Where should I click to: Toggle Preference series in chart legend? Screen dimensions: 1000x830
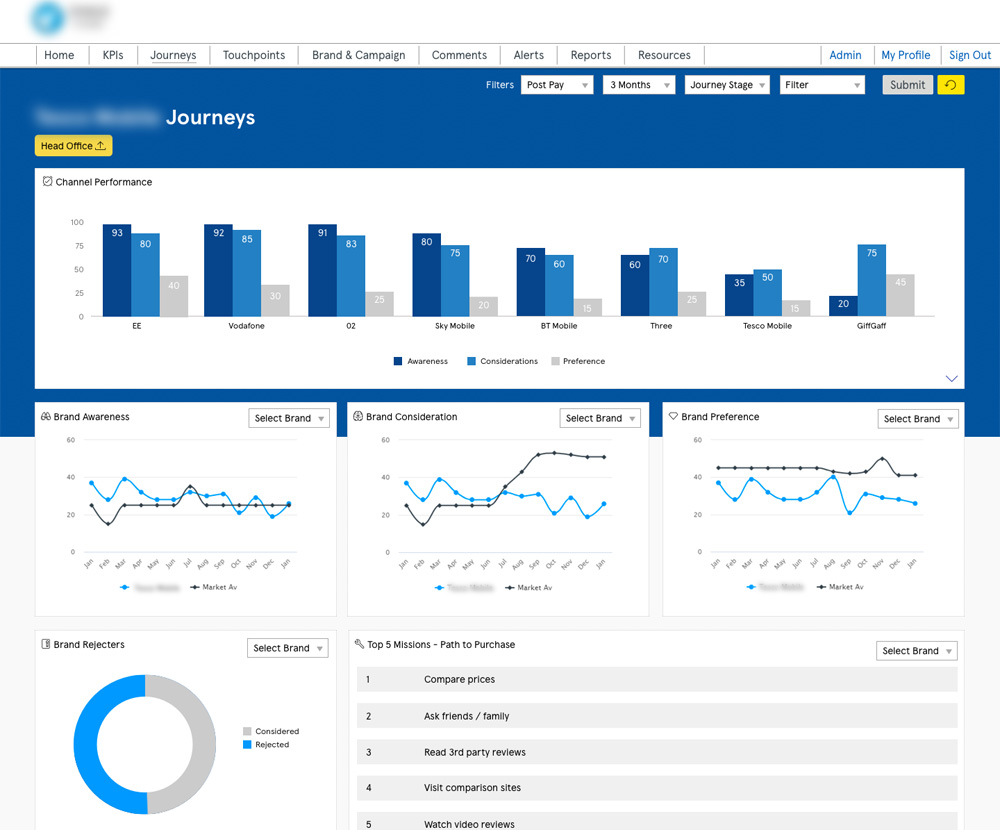(578, 361)
